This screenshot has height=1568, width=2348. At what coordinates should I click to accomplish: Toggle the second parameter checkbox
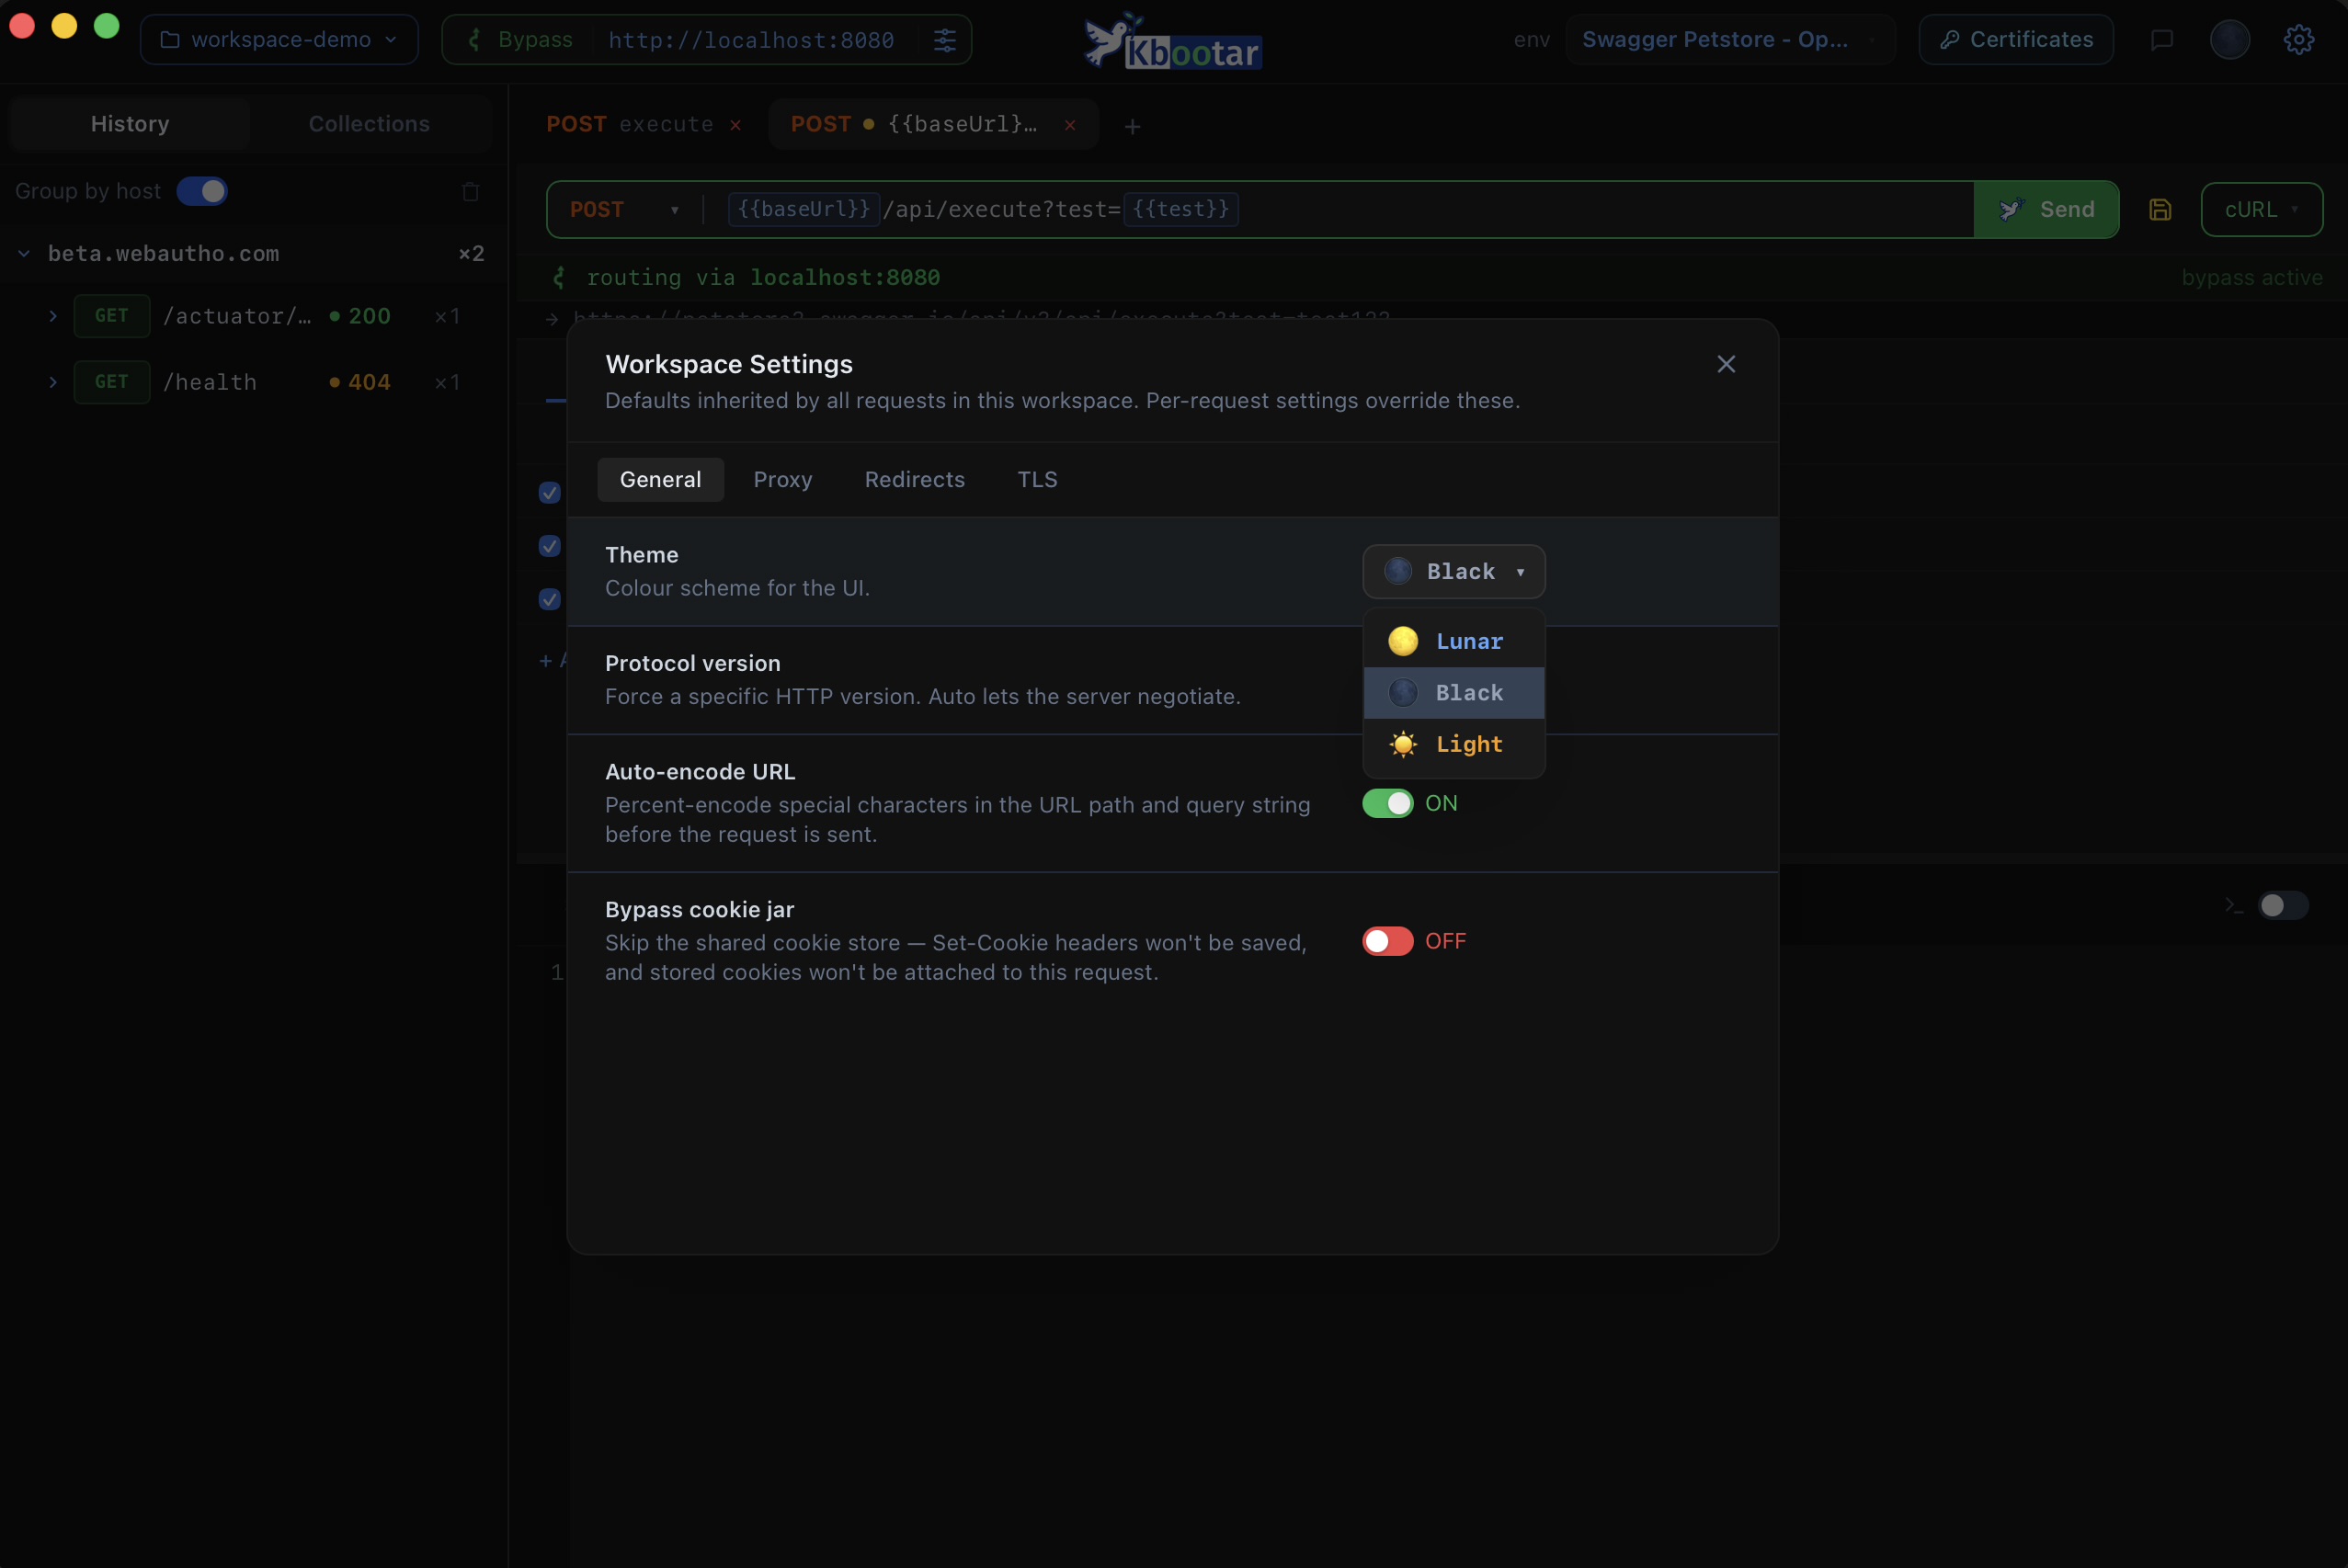pyautogui.click(x=549, y=546)
